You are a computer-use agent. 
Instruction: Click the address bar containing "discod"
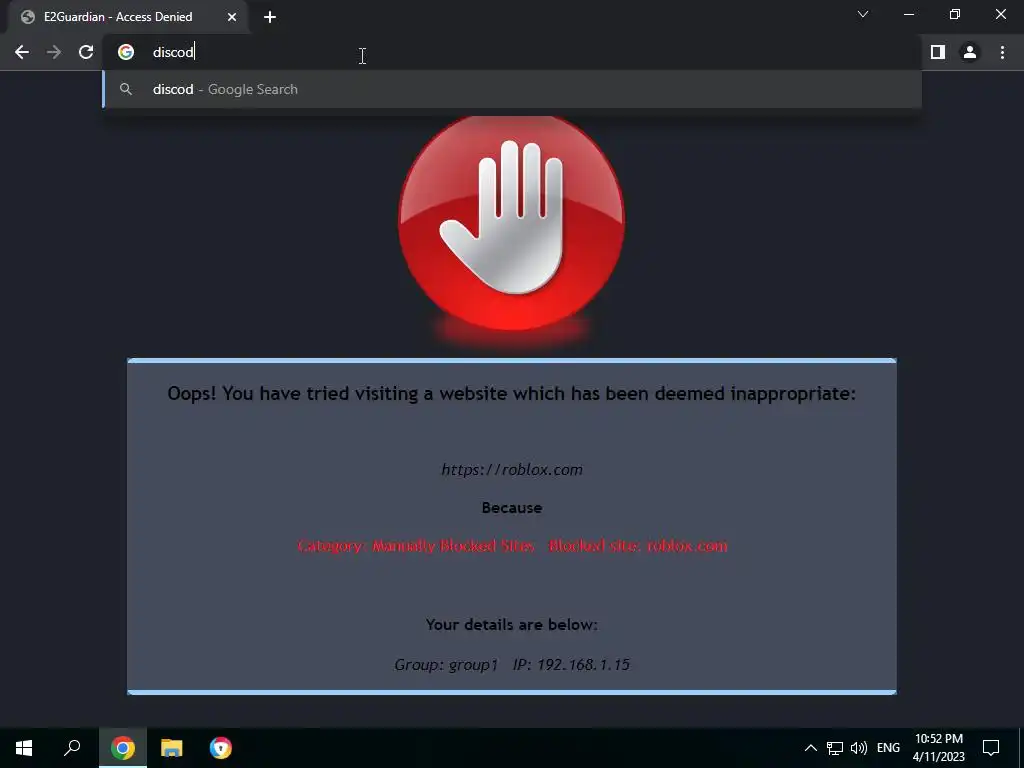pyautogui.click(x=513, y=52)
